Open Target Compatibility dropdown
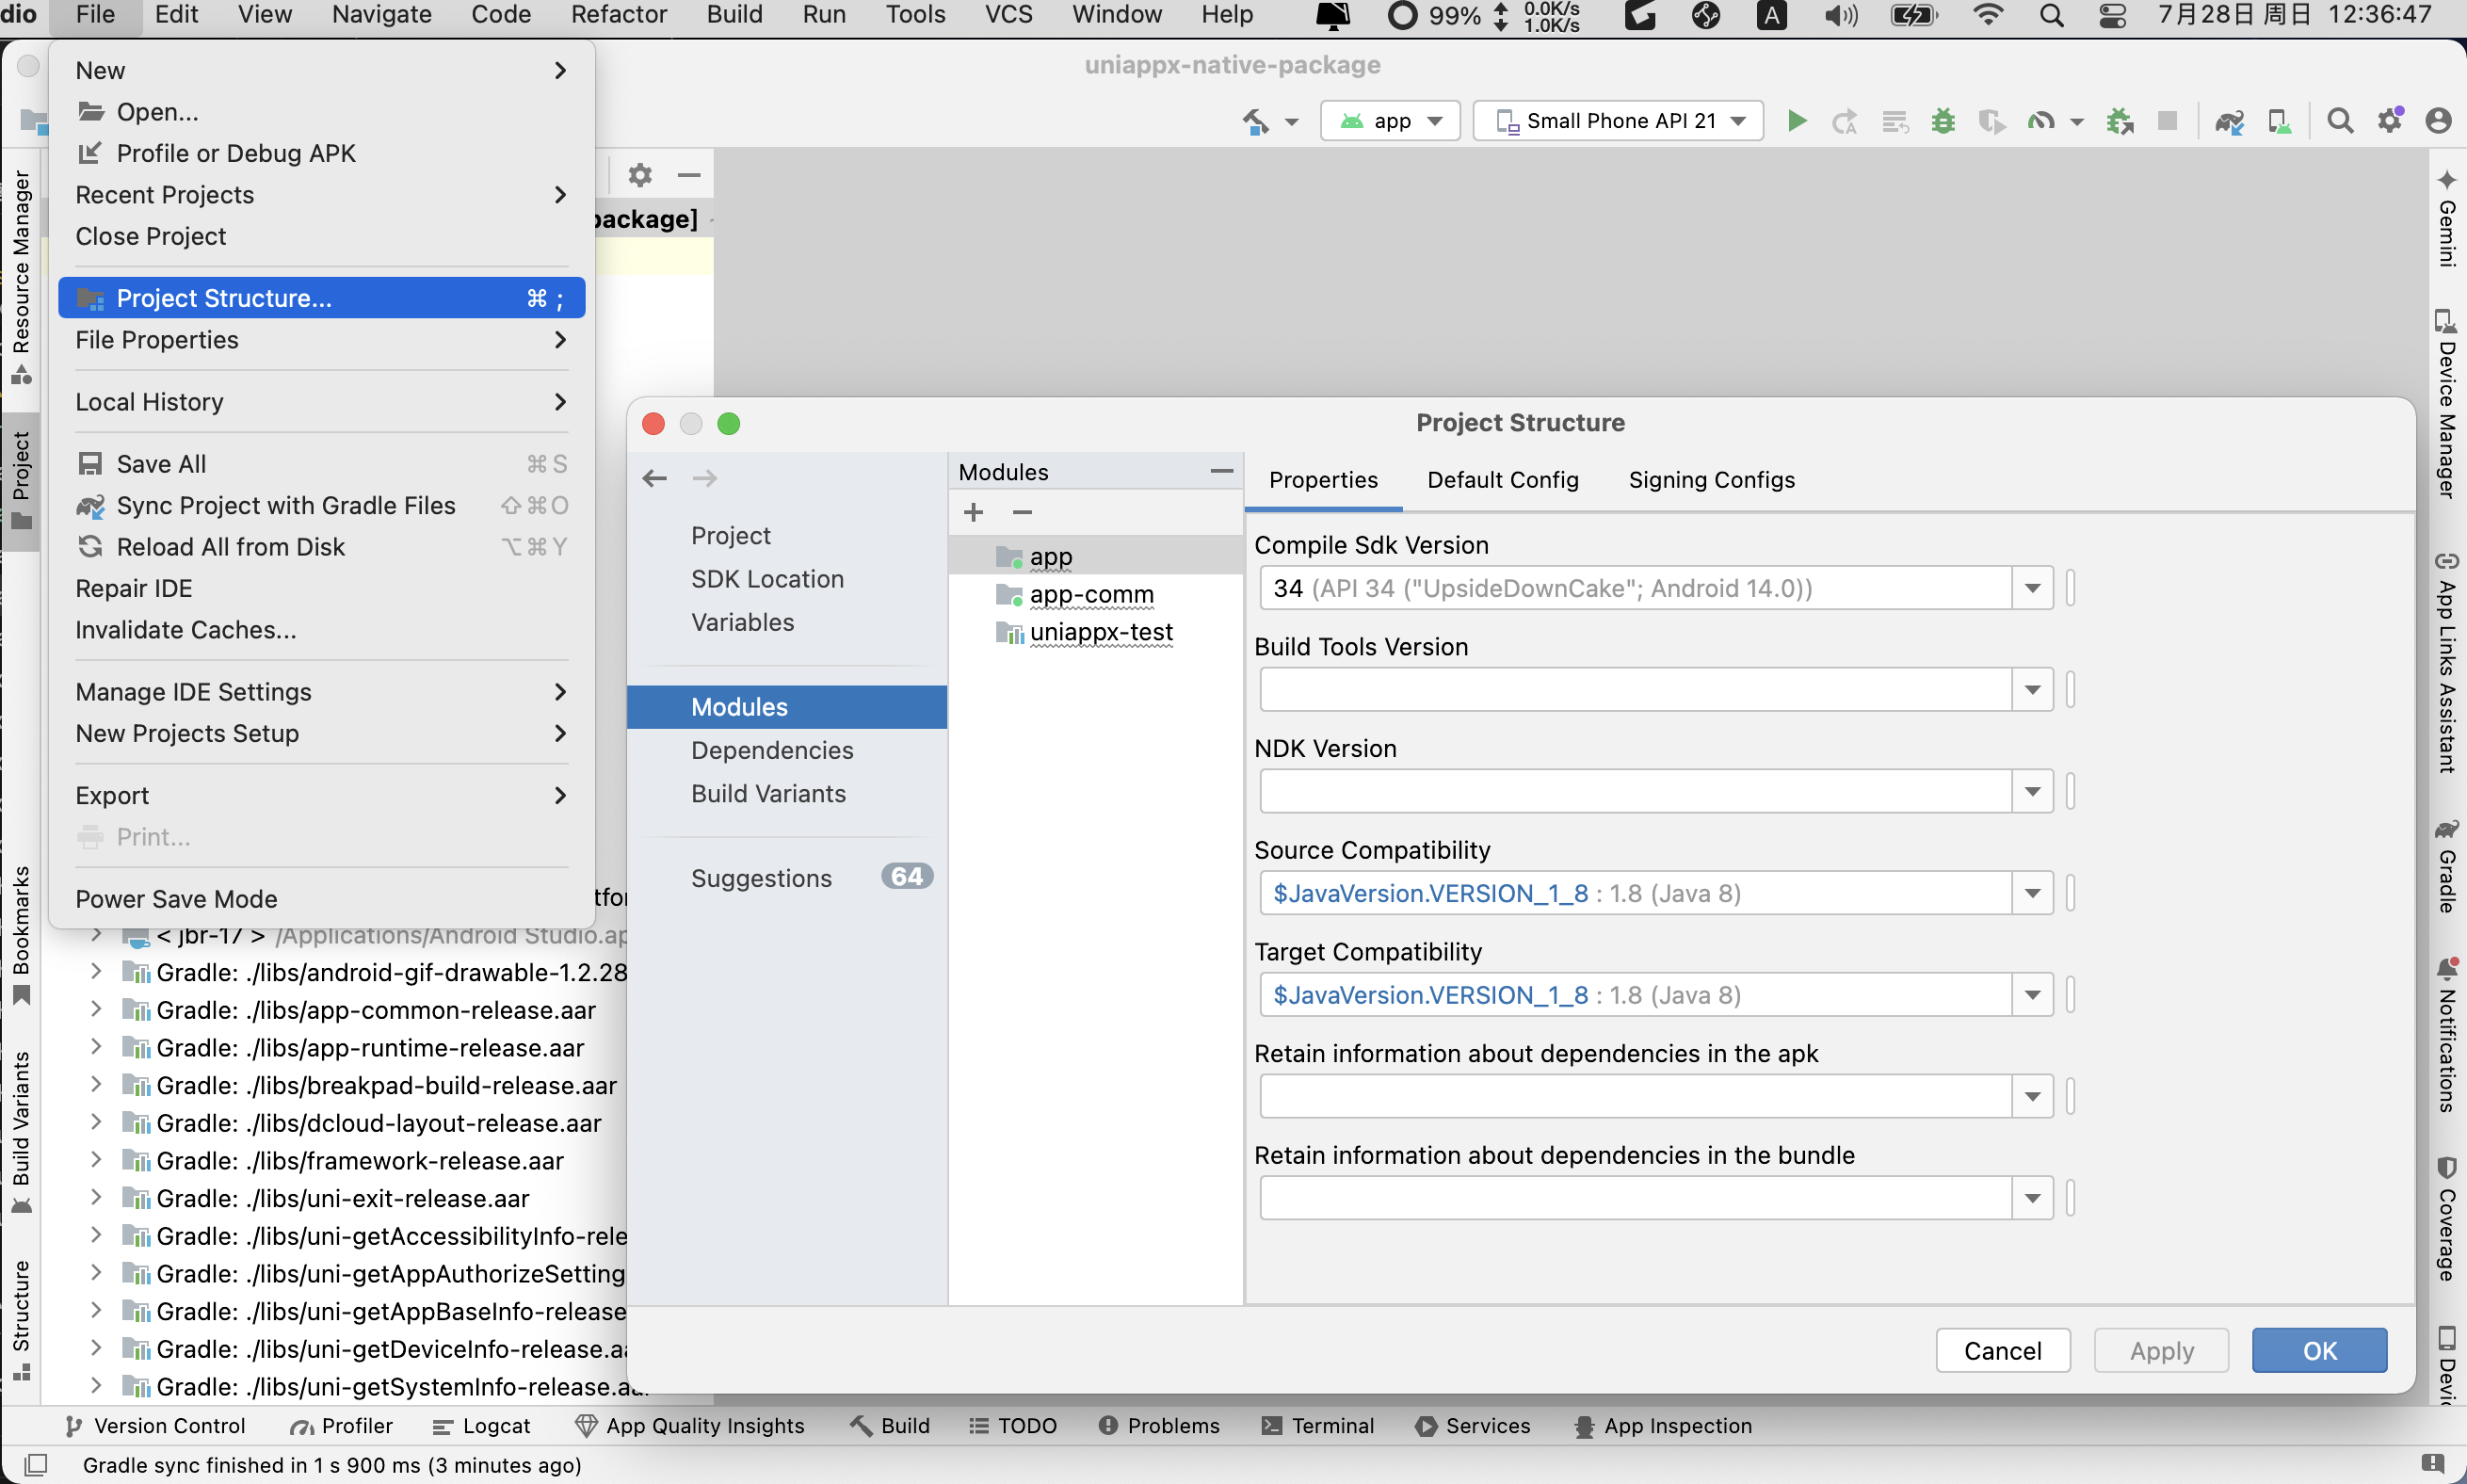The width and height of the screenshot is (2467, 1484). (x=2032, y=995)
